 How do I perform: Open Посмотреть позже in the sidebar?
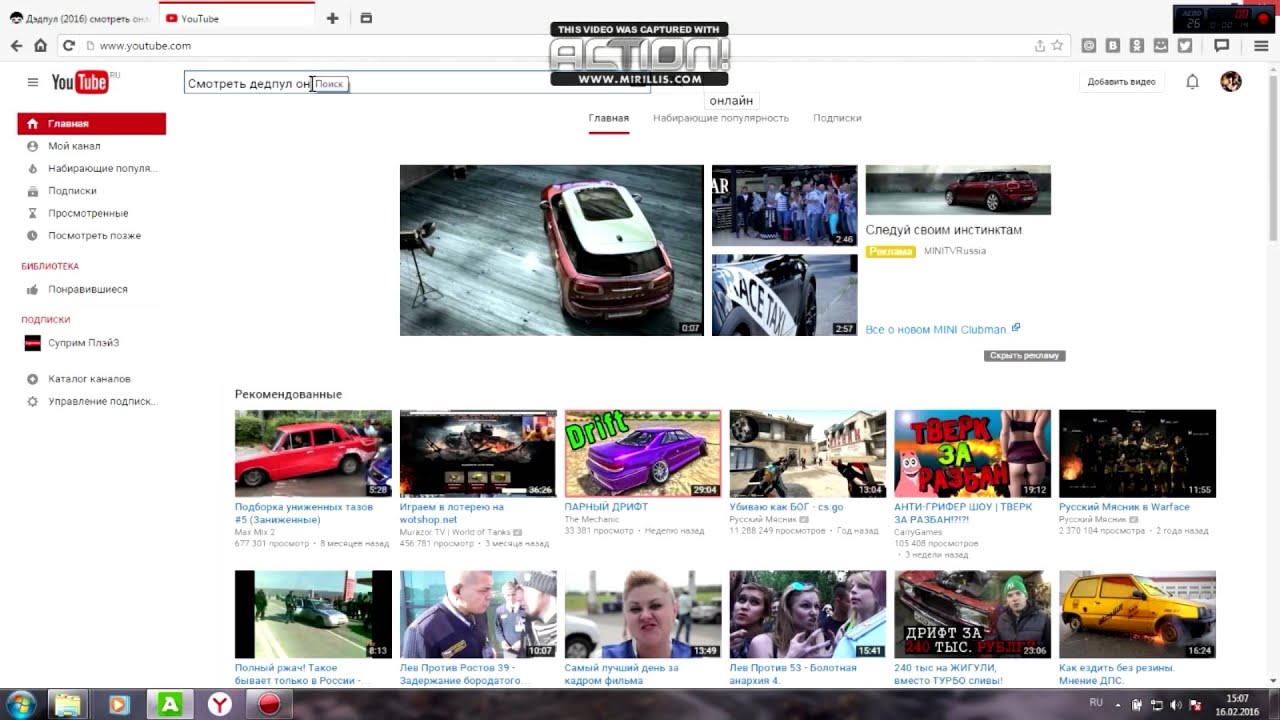tap(92, 236)
